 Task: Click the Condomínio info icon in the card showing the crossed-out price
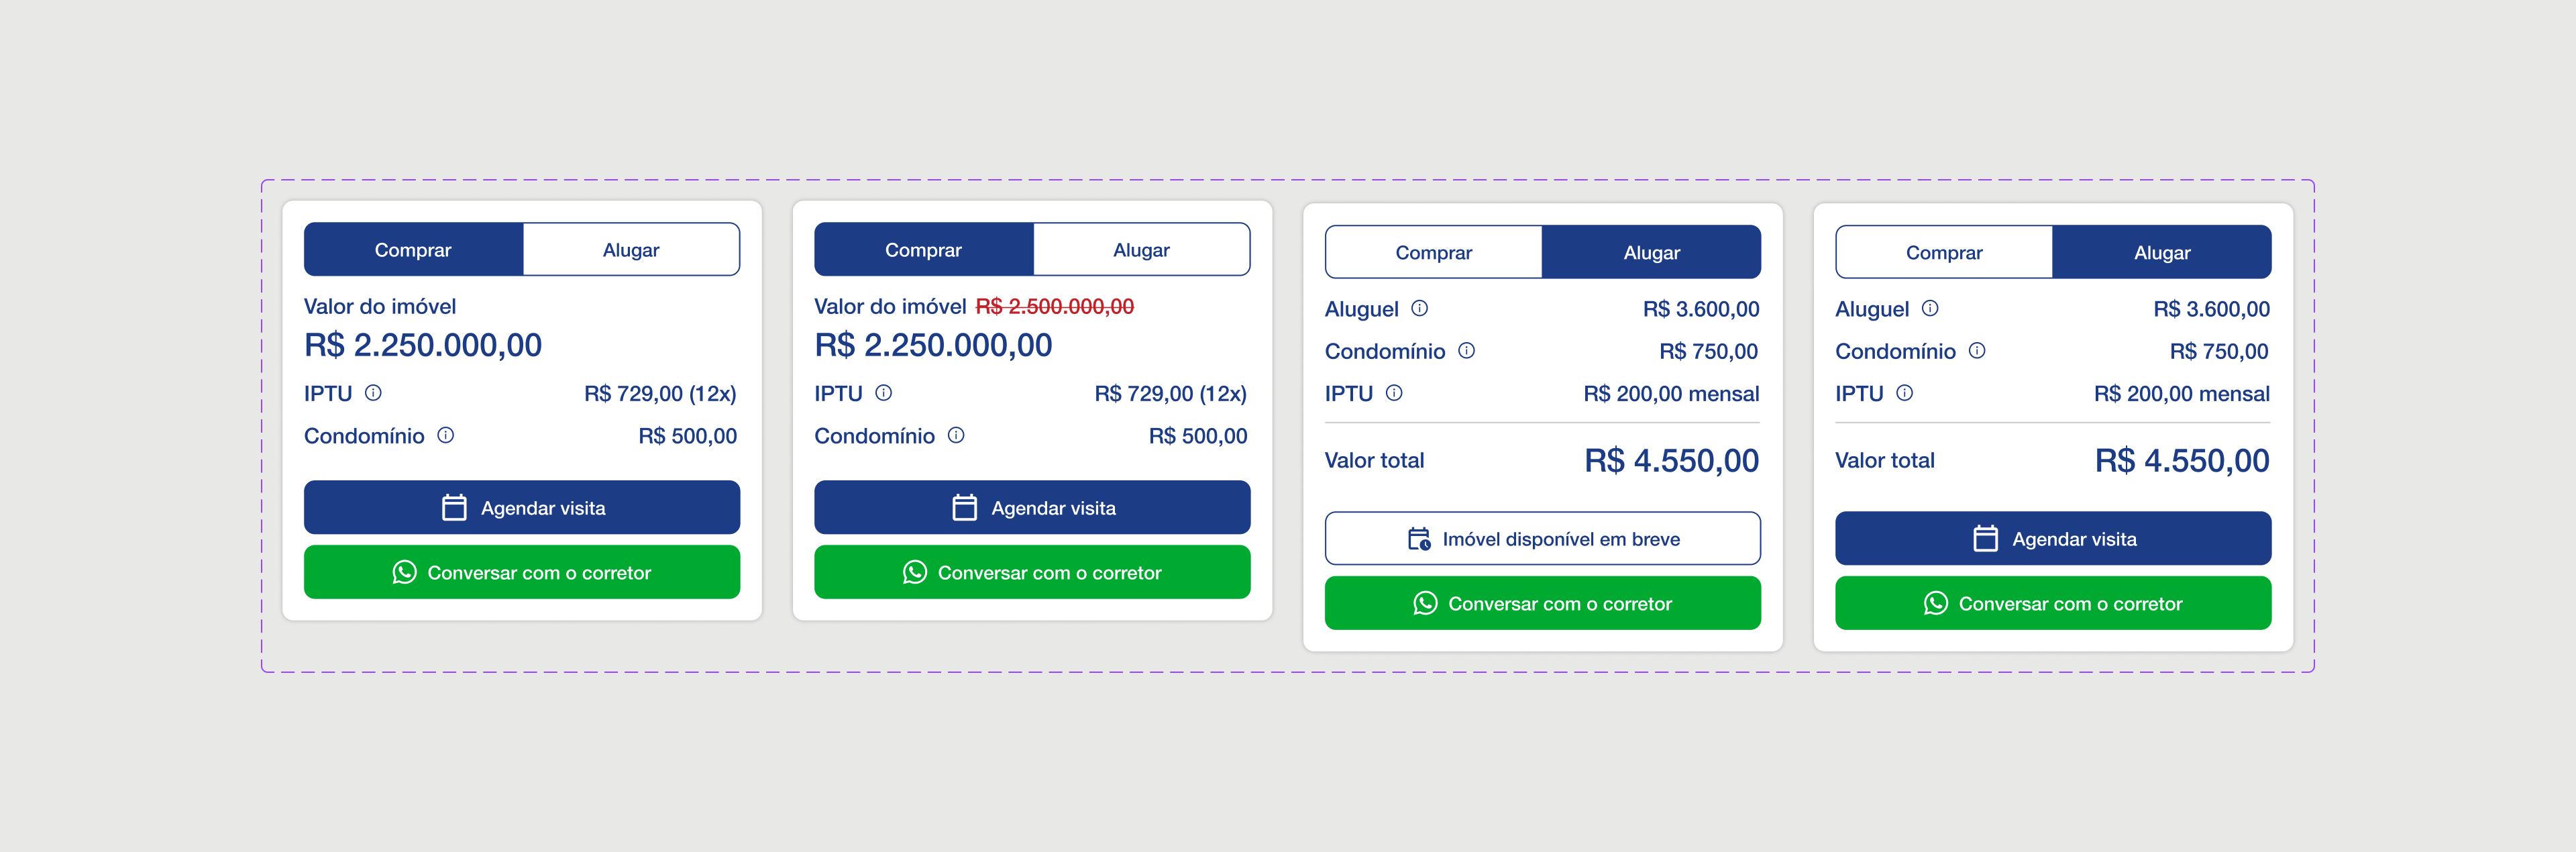point(956,435)
